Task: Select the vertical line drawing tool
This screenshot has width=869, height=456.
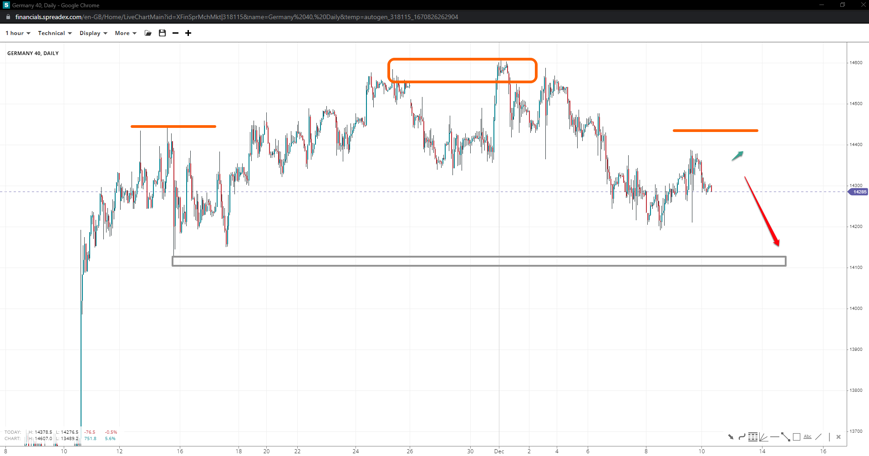Action: [829, 437]
